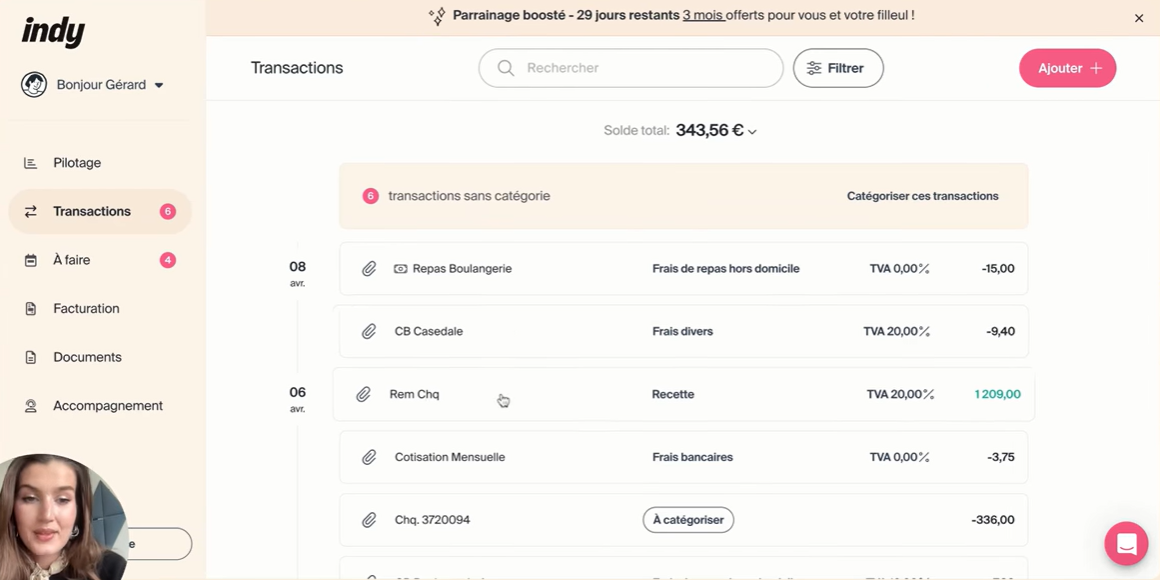The image size is (1160, 580).
Task: Click the paperclip icon on Repas Boulangerie
Action: (x=369, y=269)
